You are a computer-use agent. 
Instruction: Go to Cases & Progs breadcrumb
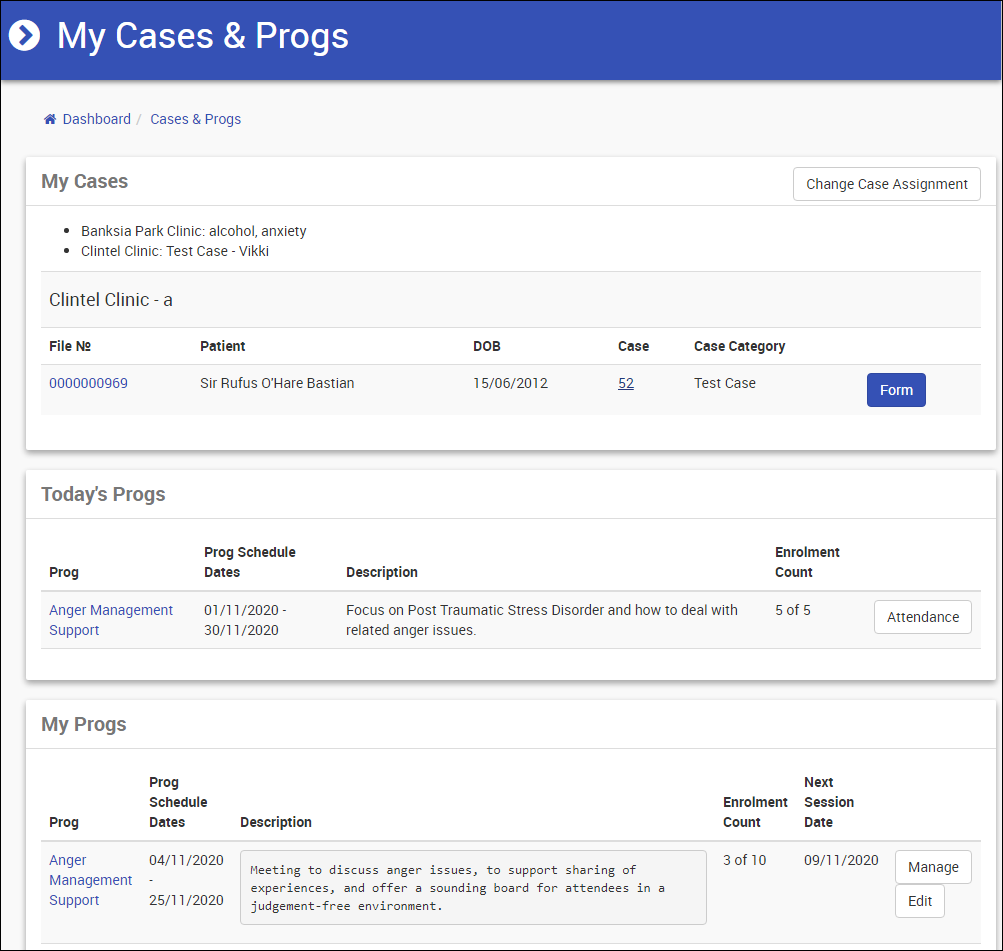pyautogui.click(x=195, y=119)
